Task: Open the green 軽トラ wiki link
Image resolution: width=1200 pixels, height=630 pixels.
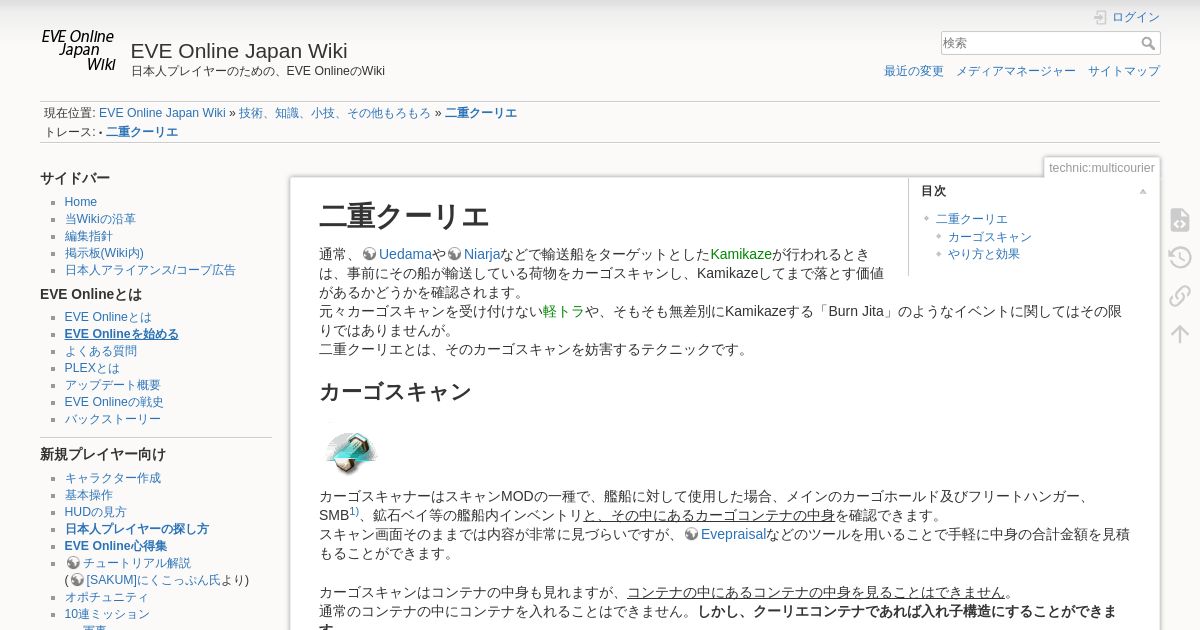Action: pos(563,311)
